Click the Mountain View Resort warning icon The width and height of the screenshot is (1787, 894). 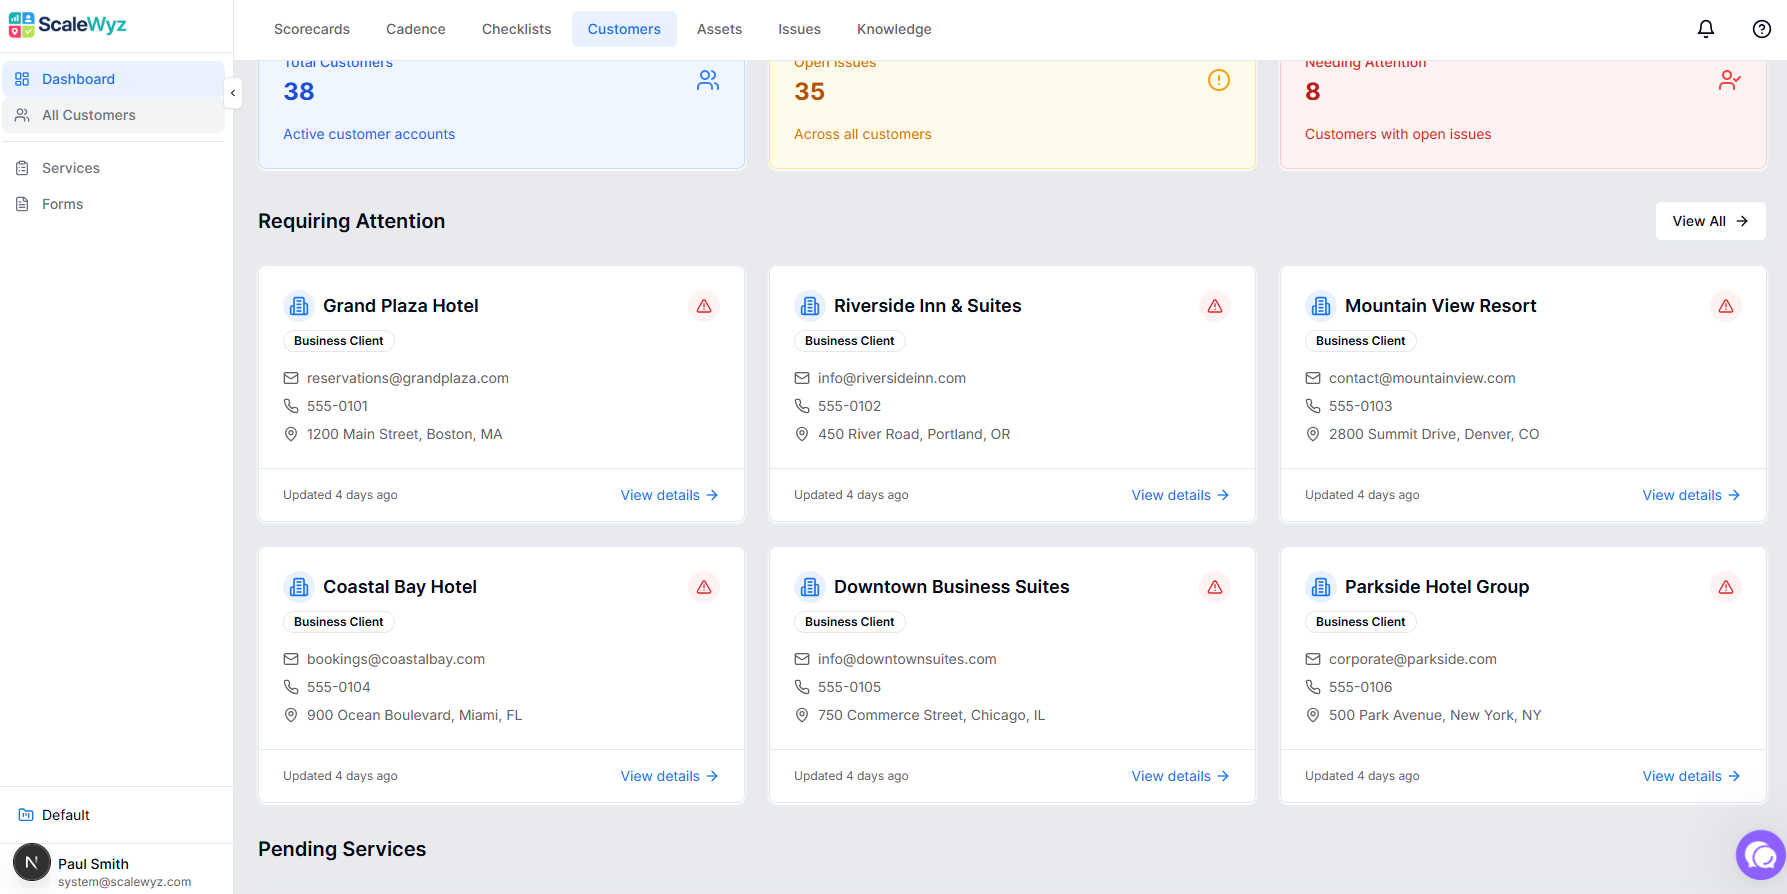point(1726,306)
